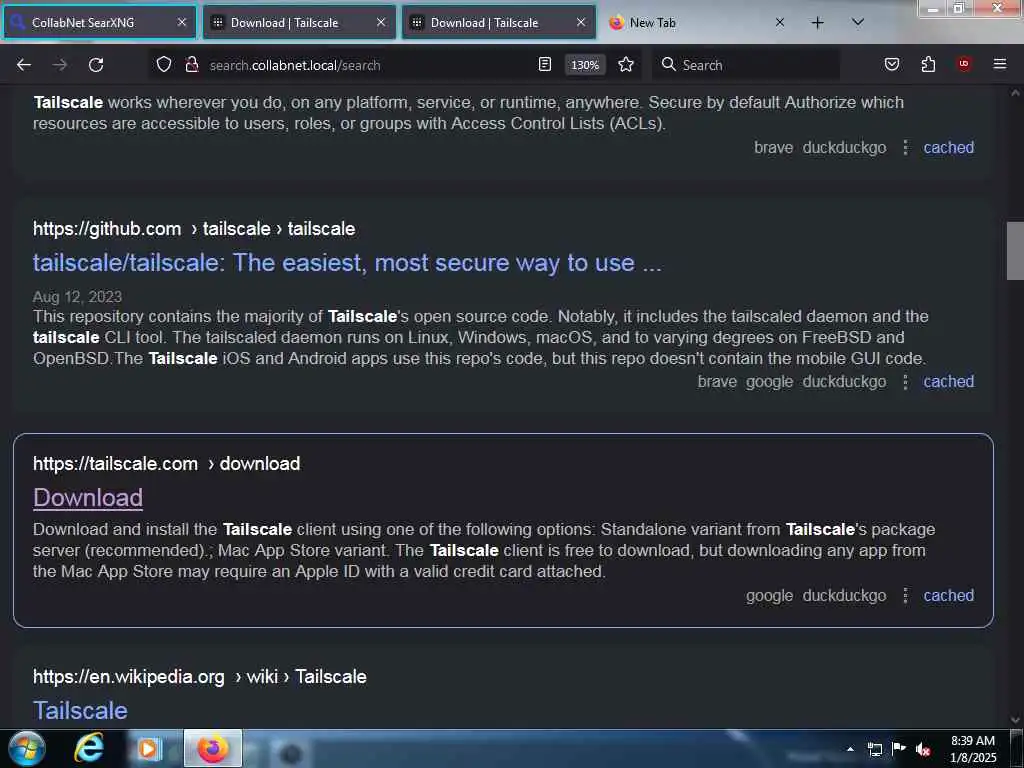Open the uBlock Origin extension
This screenshot has height=768, width=1024.
point(963,64)
